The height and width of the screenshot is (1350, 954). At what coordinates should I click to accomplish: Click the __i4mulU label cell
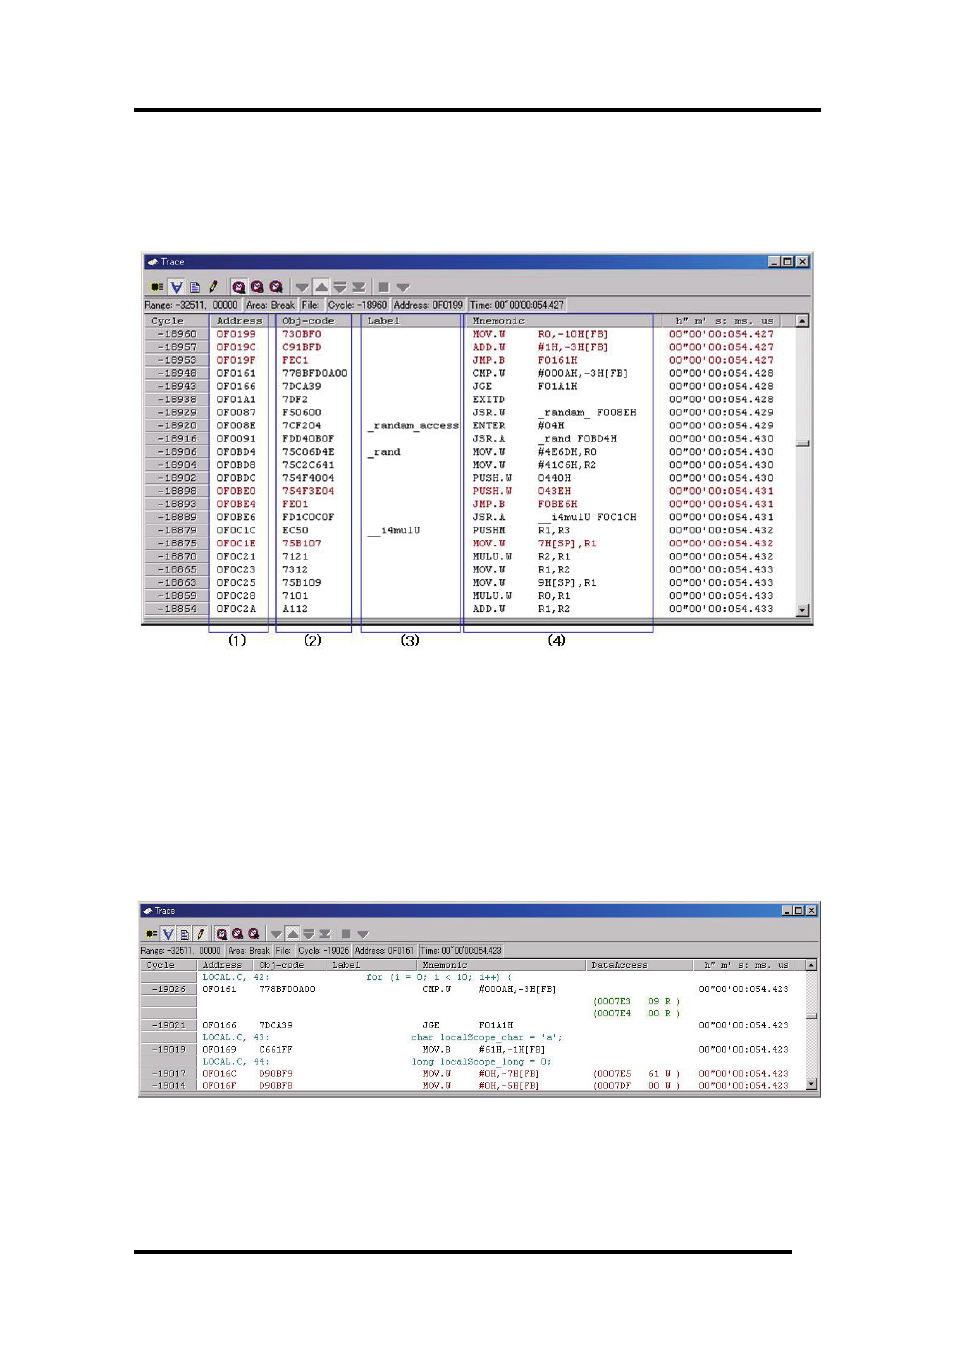393,530
